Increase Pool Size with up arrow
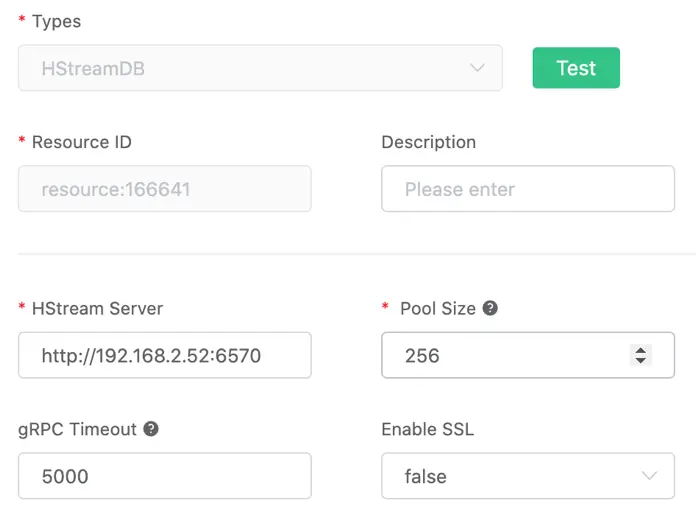Image resolution: width=696 pixels, height=530 pixels. [x=641, y=350]
